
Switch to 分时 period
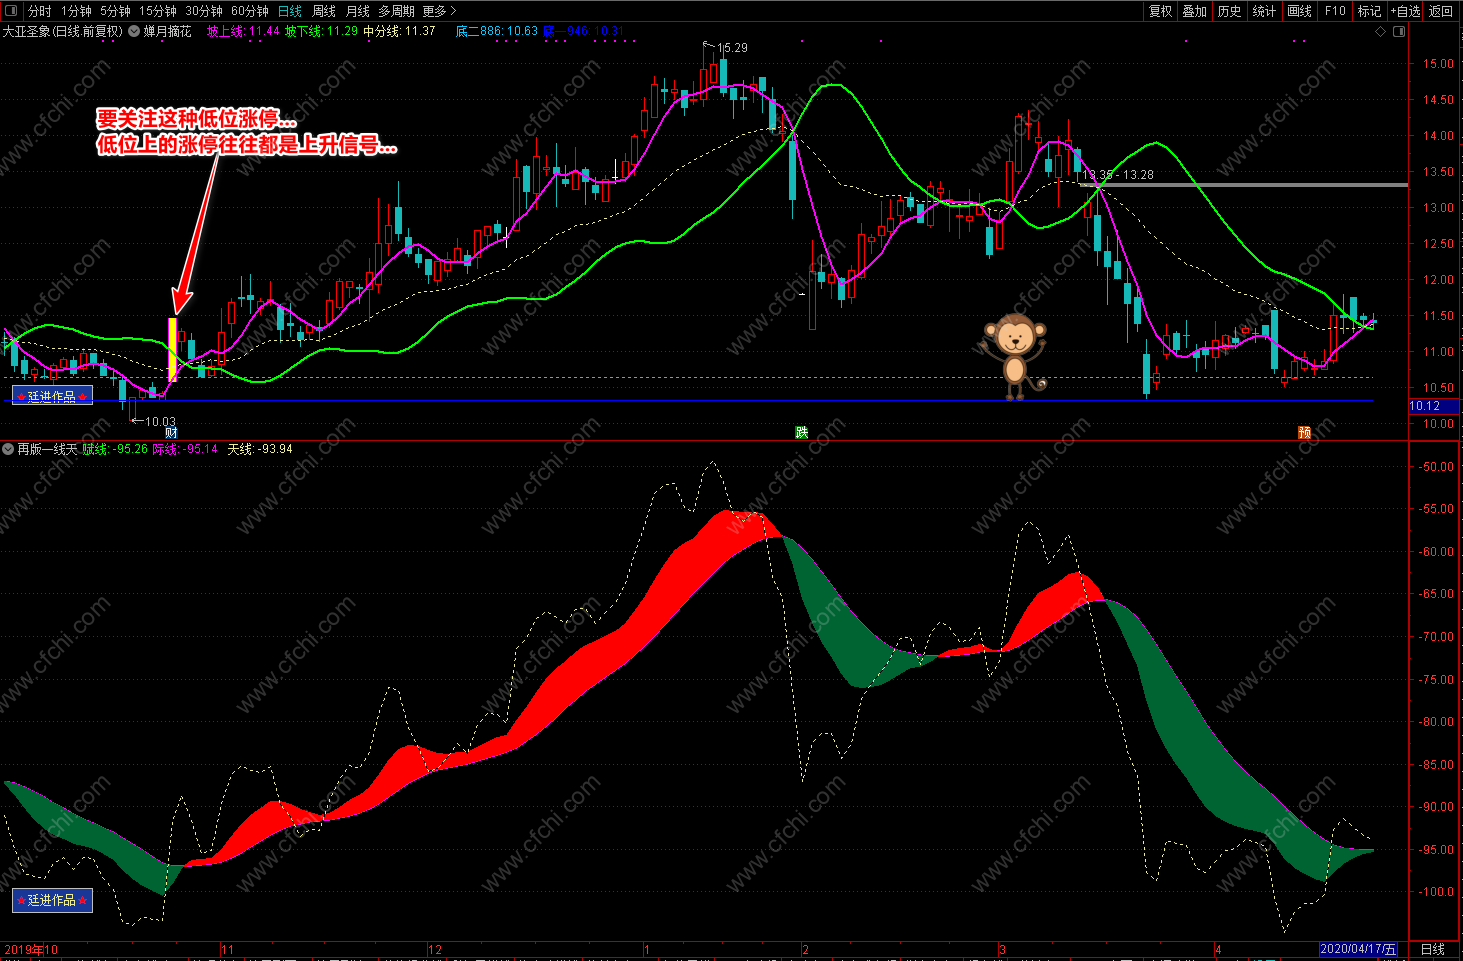click(x=40, y=11)
